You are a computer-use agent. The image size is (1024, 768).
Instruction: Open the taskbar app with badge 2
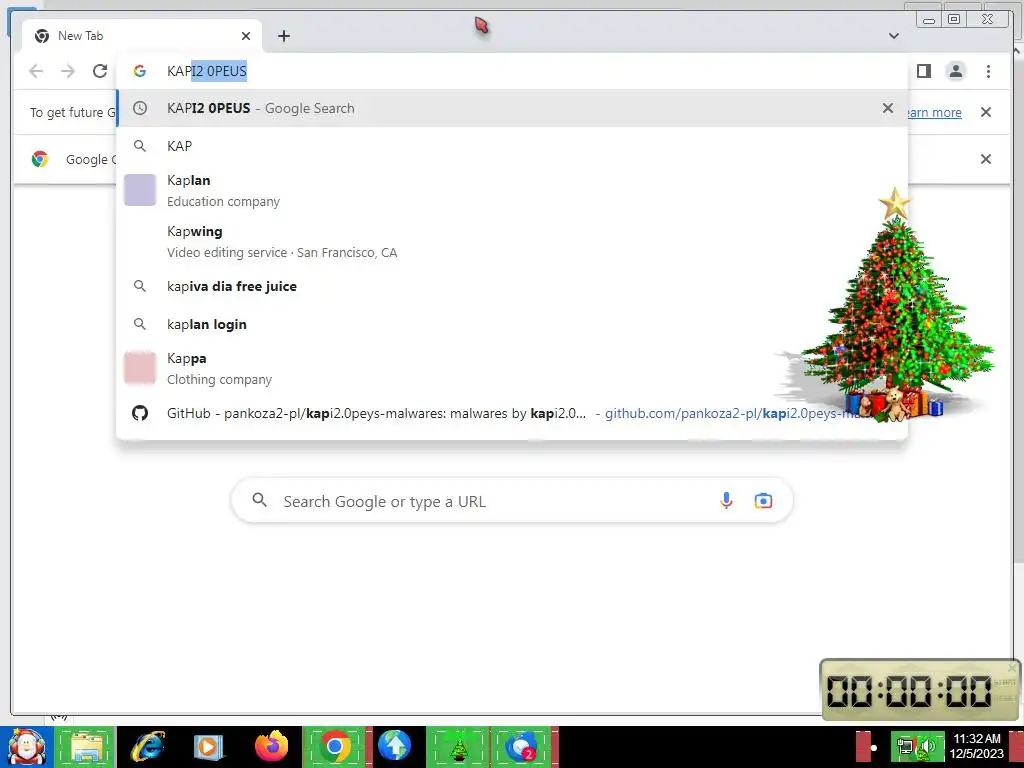521,746
